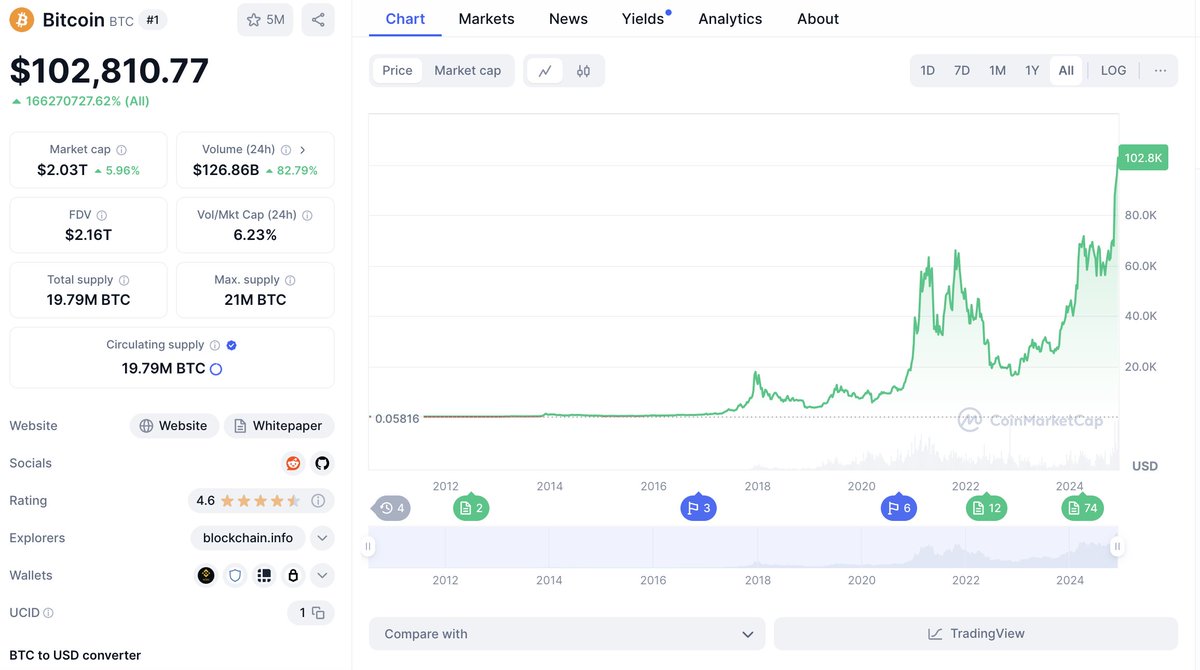Screen dimensions: 1200x670
Task: Click the $102,810.77 price text
Action: point(109,71)
